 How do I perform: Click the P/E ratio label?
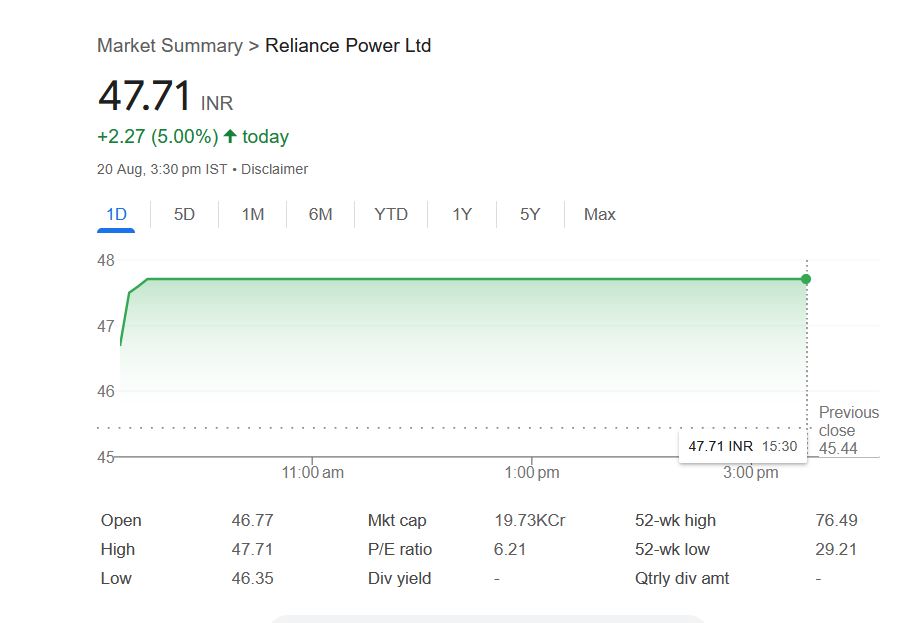[400, 549]
